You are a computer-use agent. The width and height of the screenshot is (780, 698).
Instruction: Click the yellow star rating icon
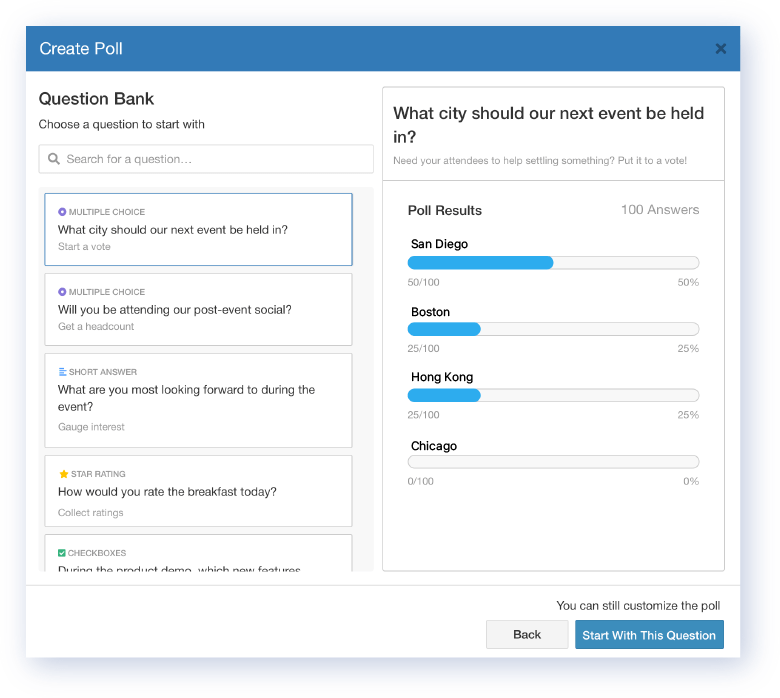(x=63, y=474)
